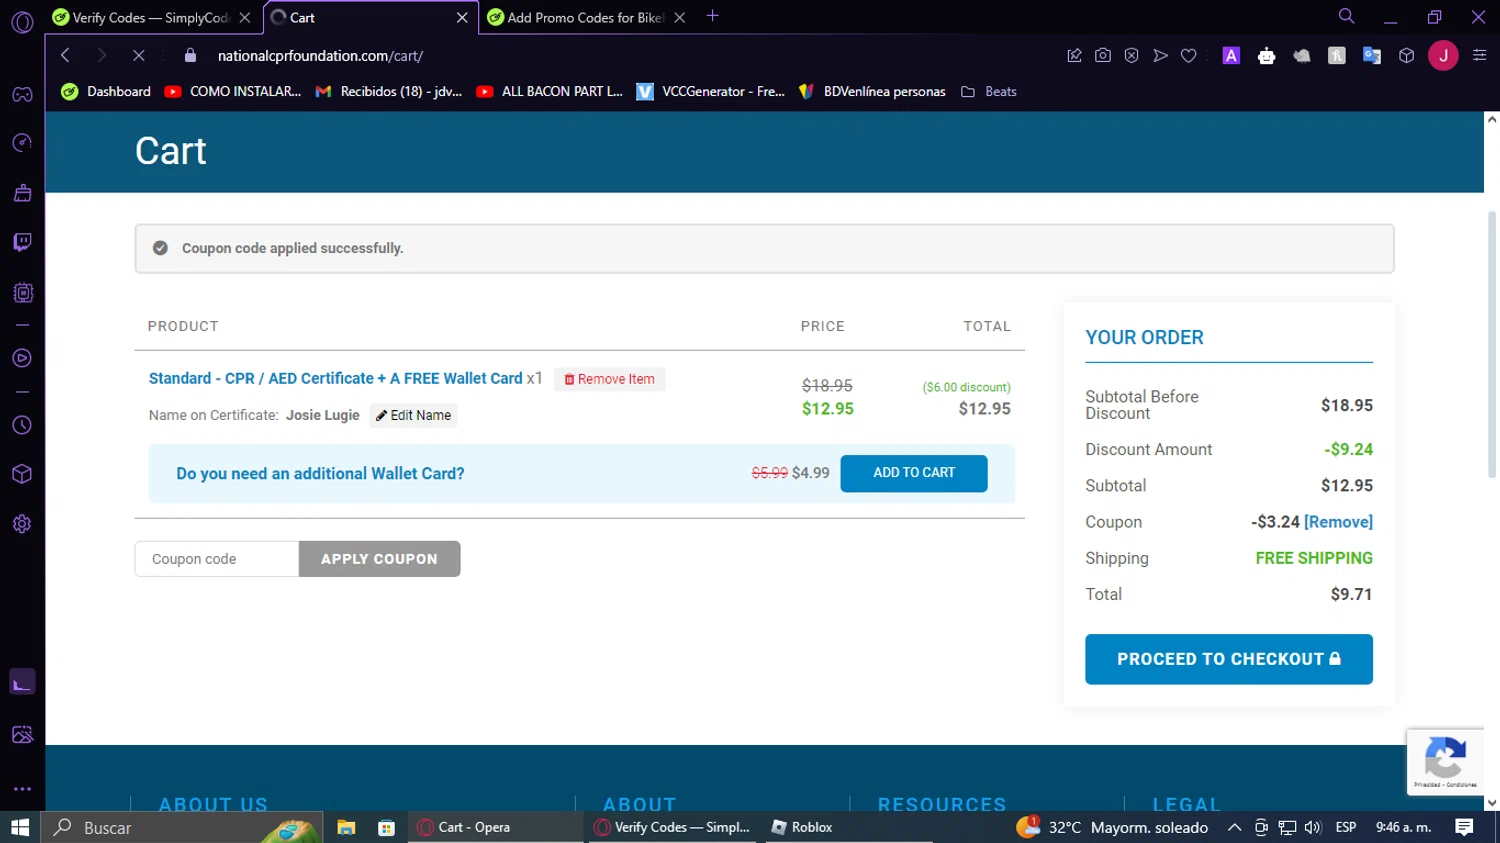Open the Opera main menu logo
1500x843 pixels.
22,21
